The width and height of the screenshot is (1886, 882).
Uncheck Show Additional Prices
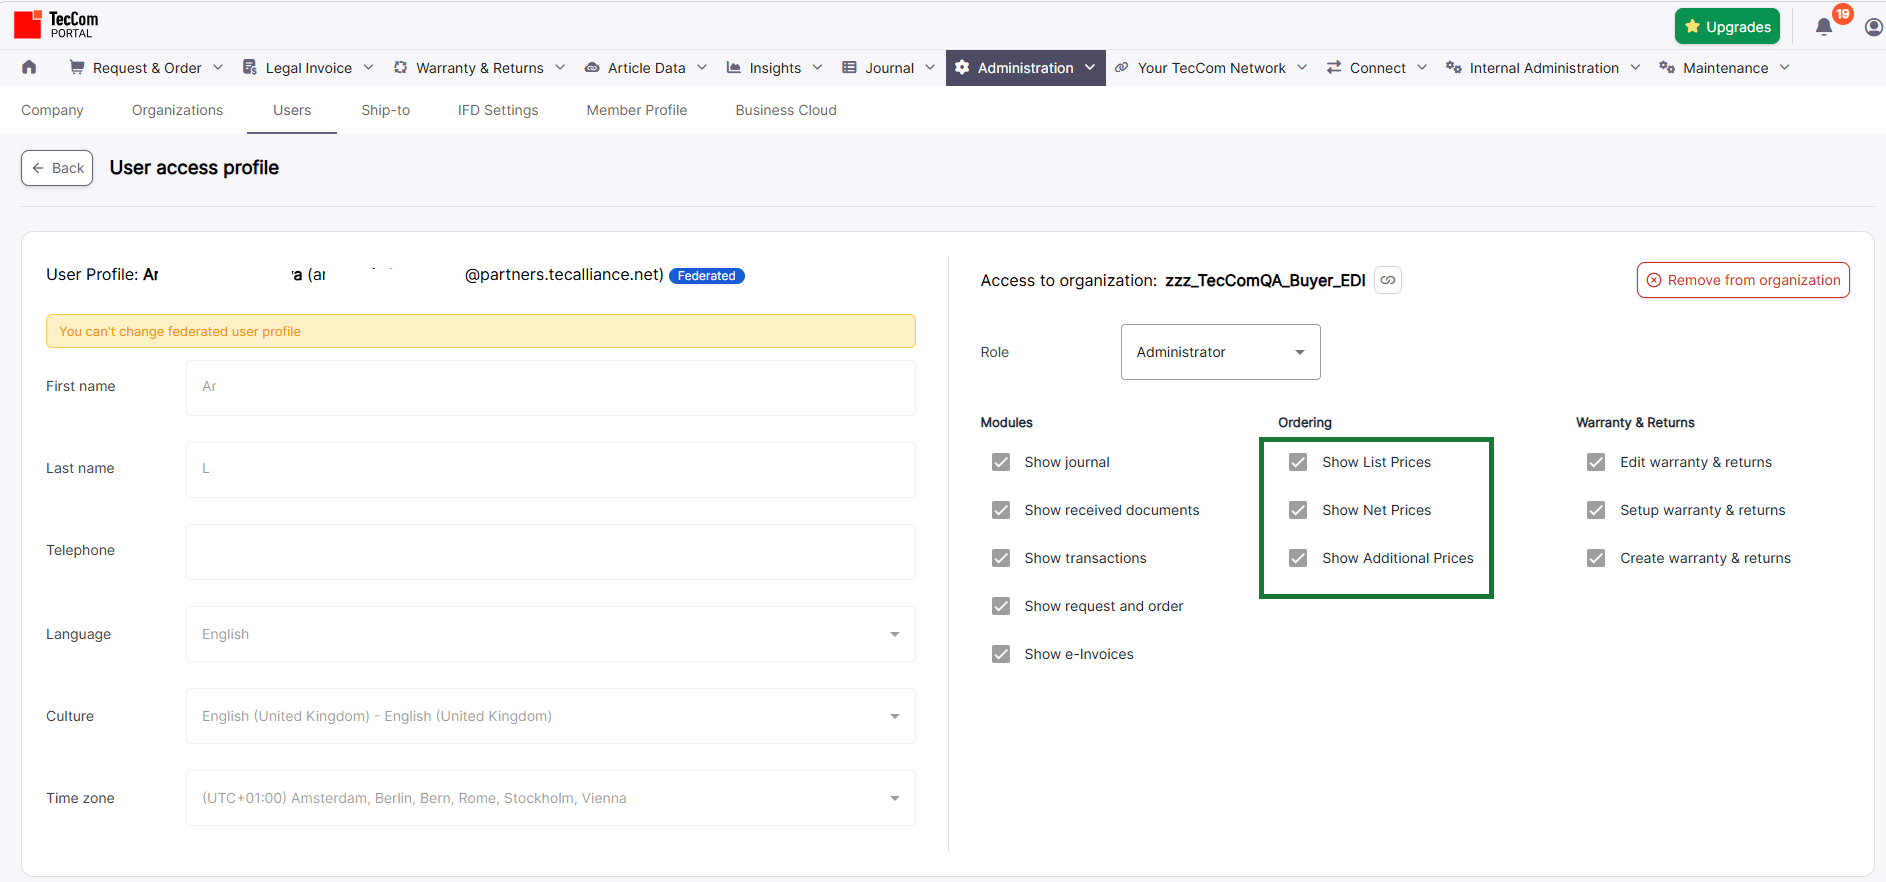pyautogui.click(x=1298, y=558)
